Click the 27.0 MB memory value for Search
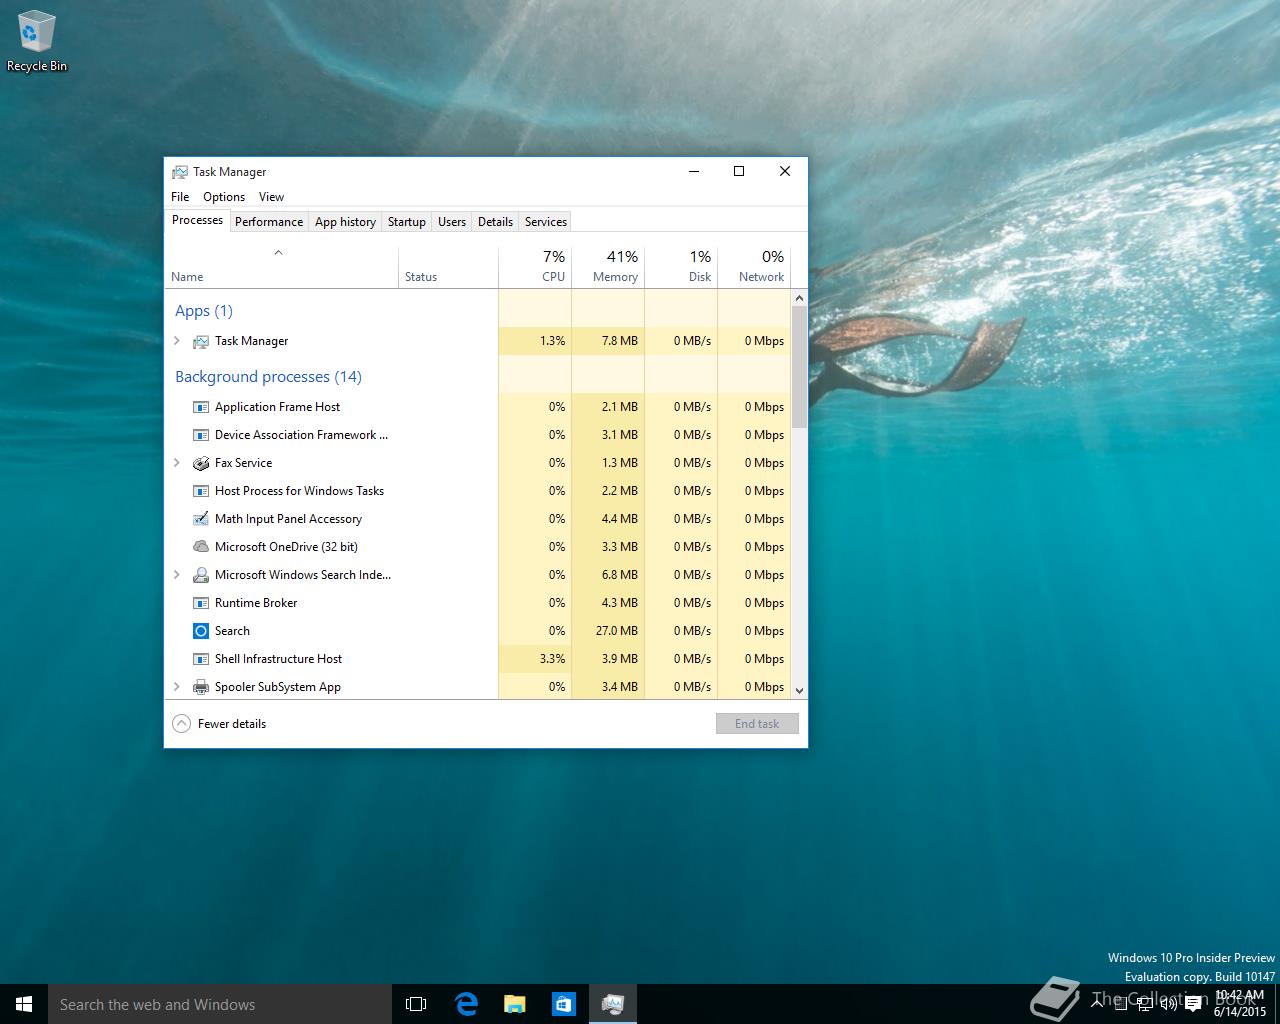1280x1024 pixels. pyautogui.click(x=616, y=631)
